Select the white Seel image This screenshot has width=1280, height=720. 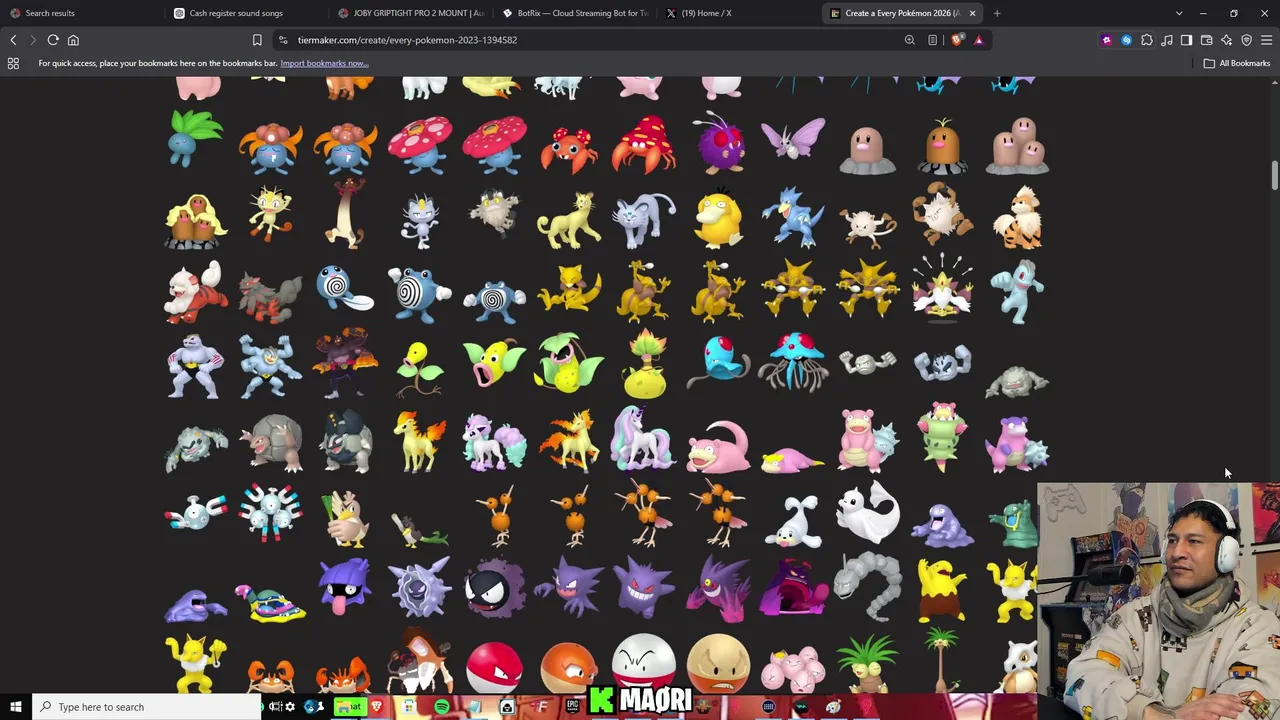tap(793, 520)
